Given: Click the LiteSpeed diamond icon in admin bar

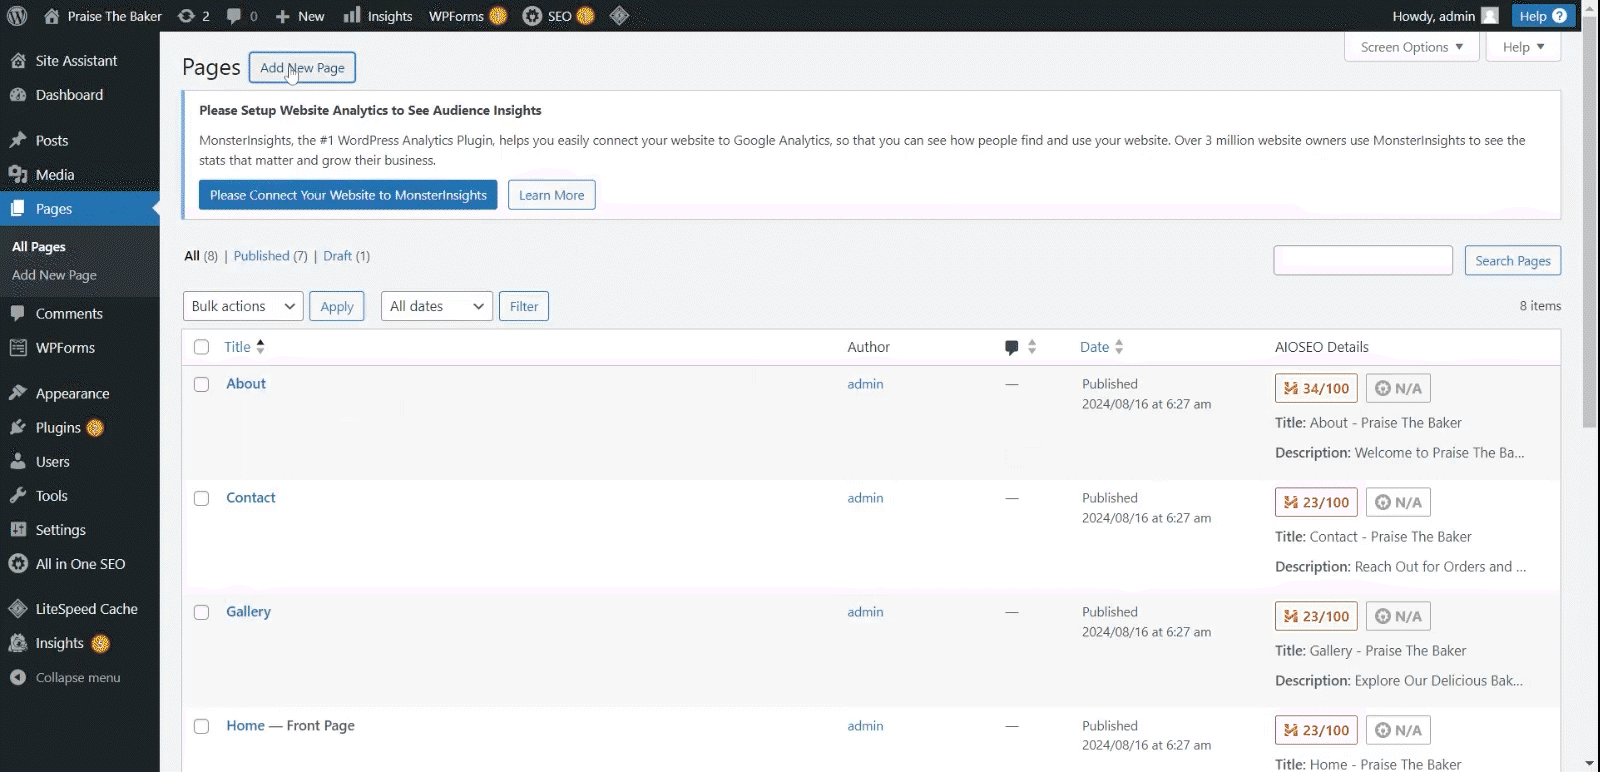Looking at the screenshot, I should click(x=619, y=16).
